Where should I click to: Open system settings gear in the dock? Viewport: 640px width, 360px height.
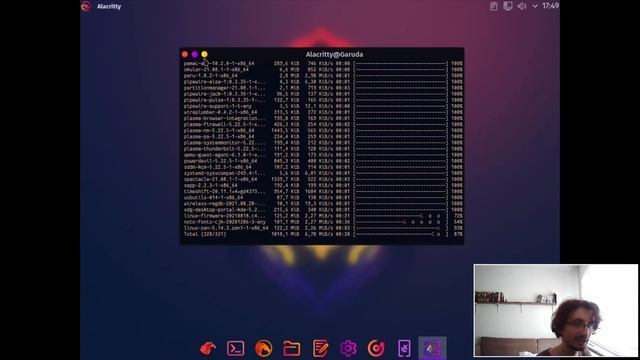348,348
